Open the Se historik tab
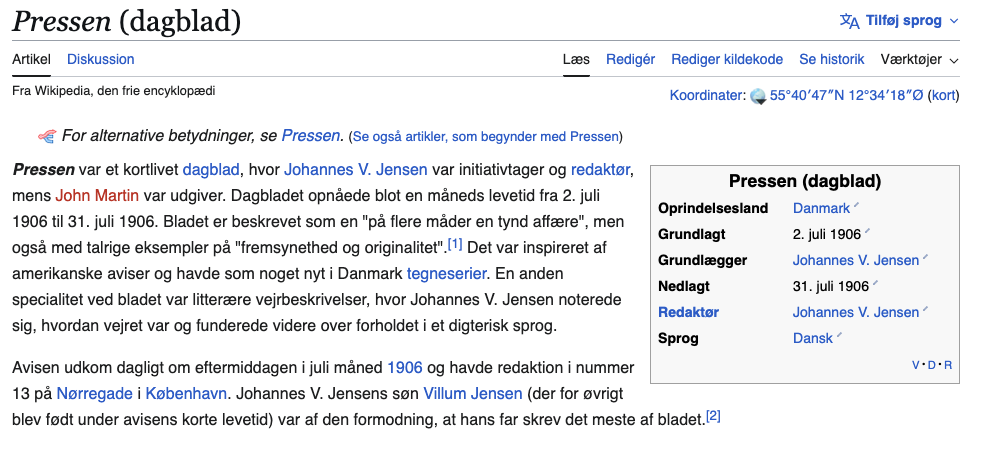Viewport: 984px width, 449px height. point(833,60)
